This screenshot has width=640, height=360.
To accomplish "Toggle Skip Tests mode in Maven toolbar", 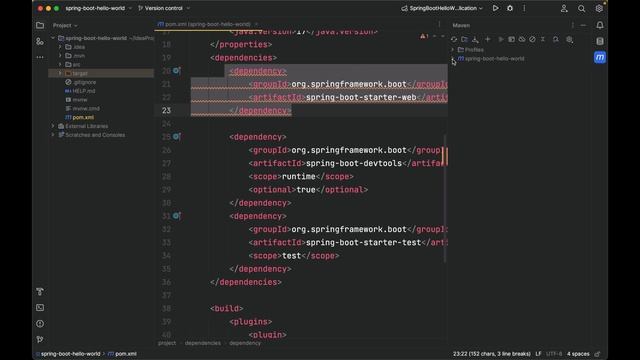I will click(532, 39).
